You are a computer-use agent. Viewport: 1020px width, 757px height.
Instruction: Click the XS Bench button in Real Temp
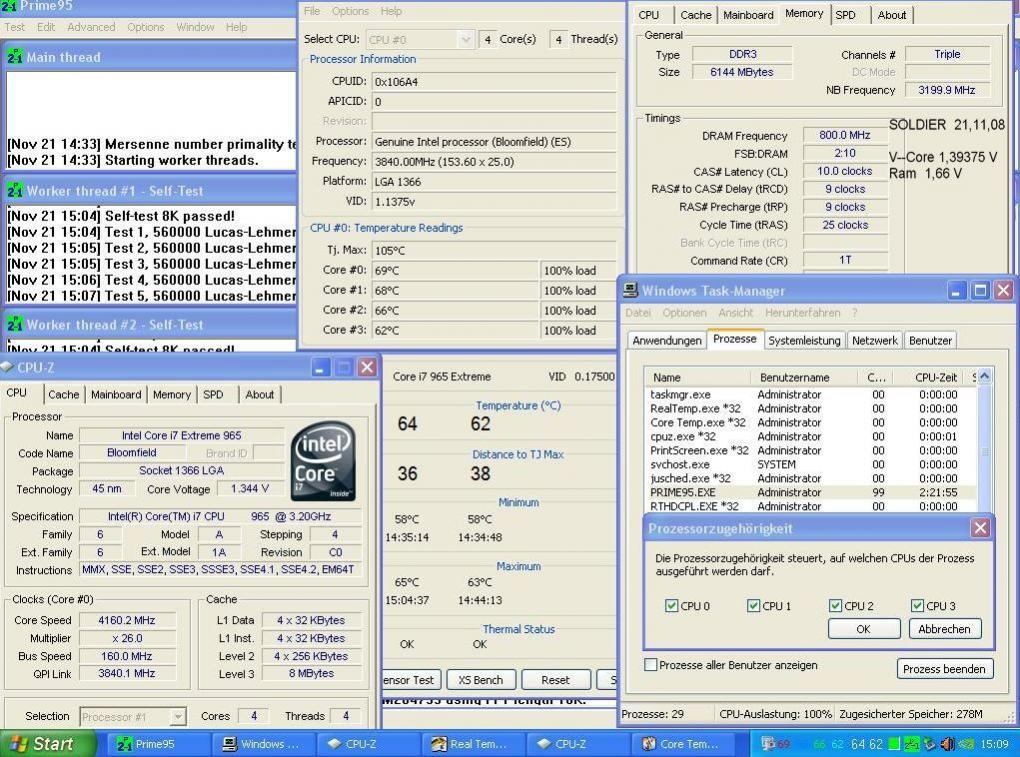[x=481, y=680]
